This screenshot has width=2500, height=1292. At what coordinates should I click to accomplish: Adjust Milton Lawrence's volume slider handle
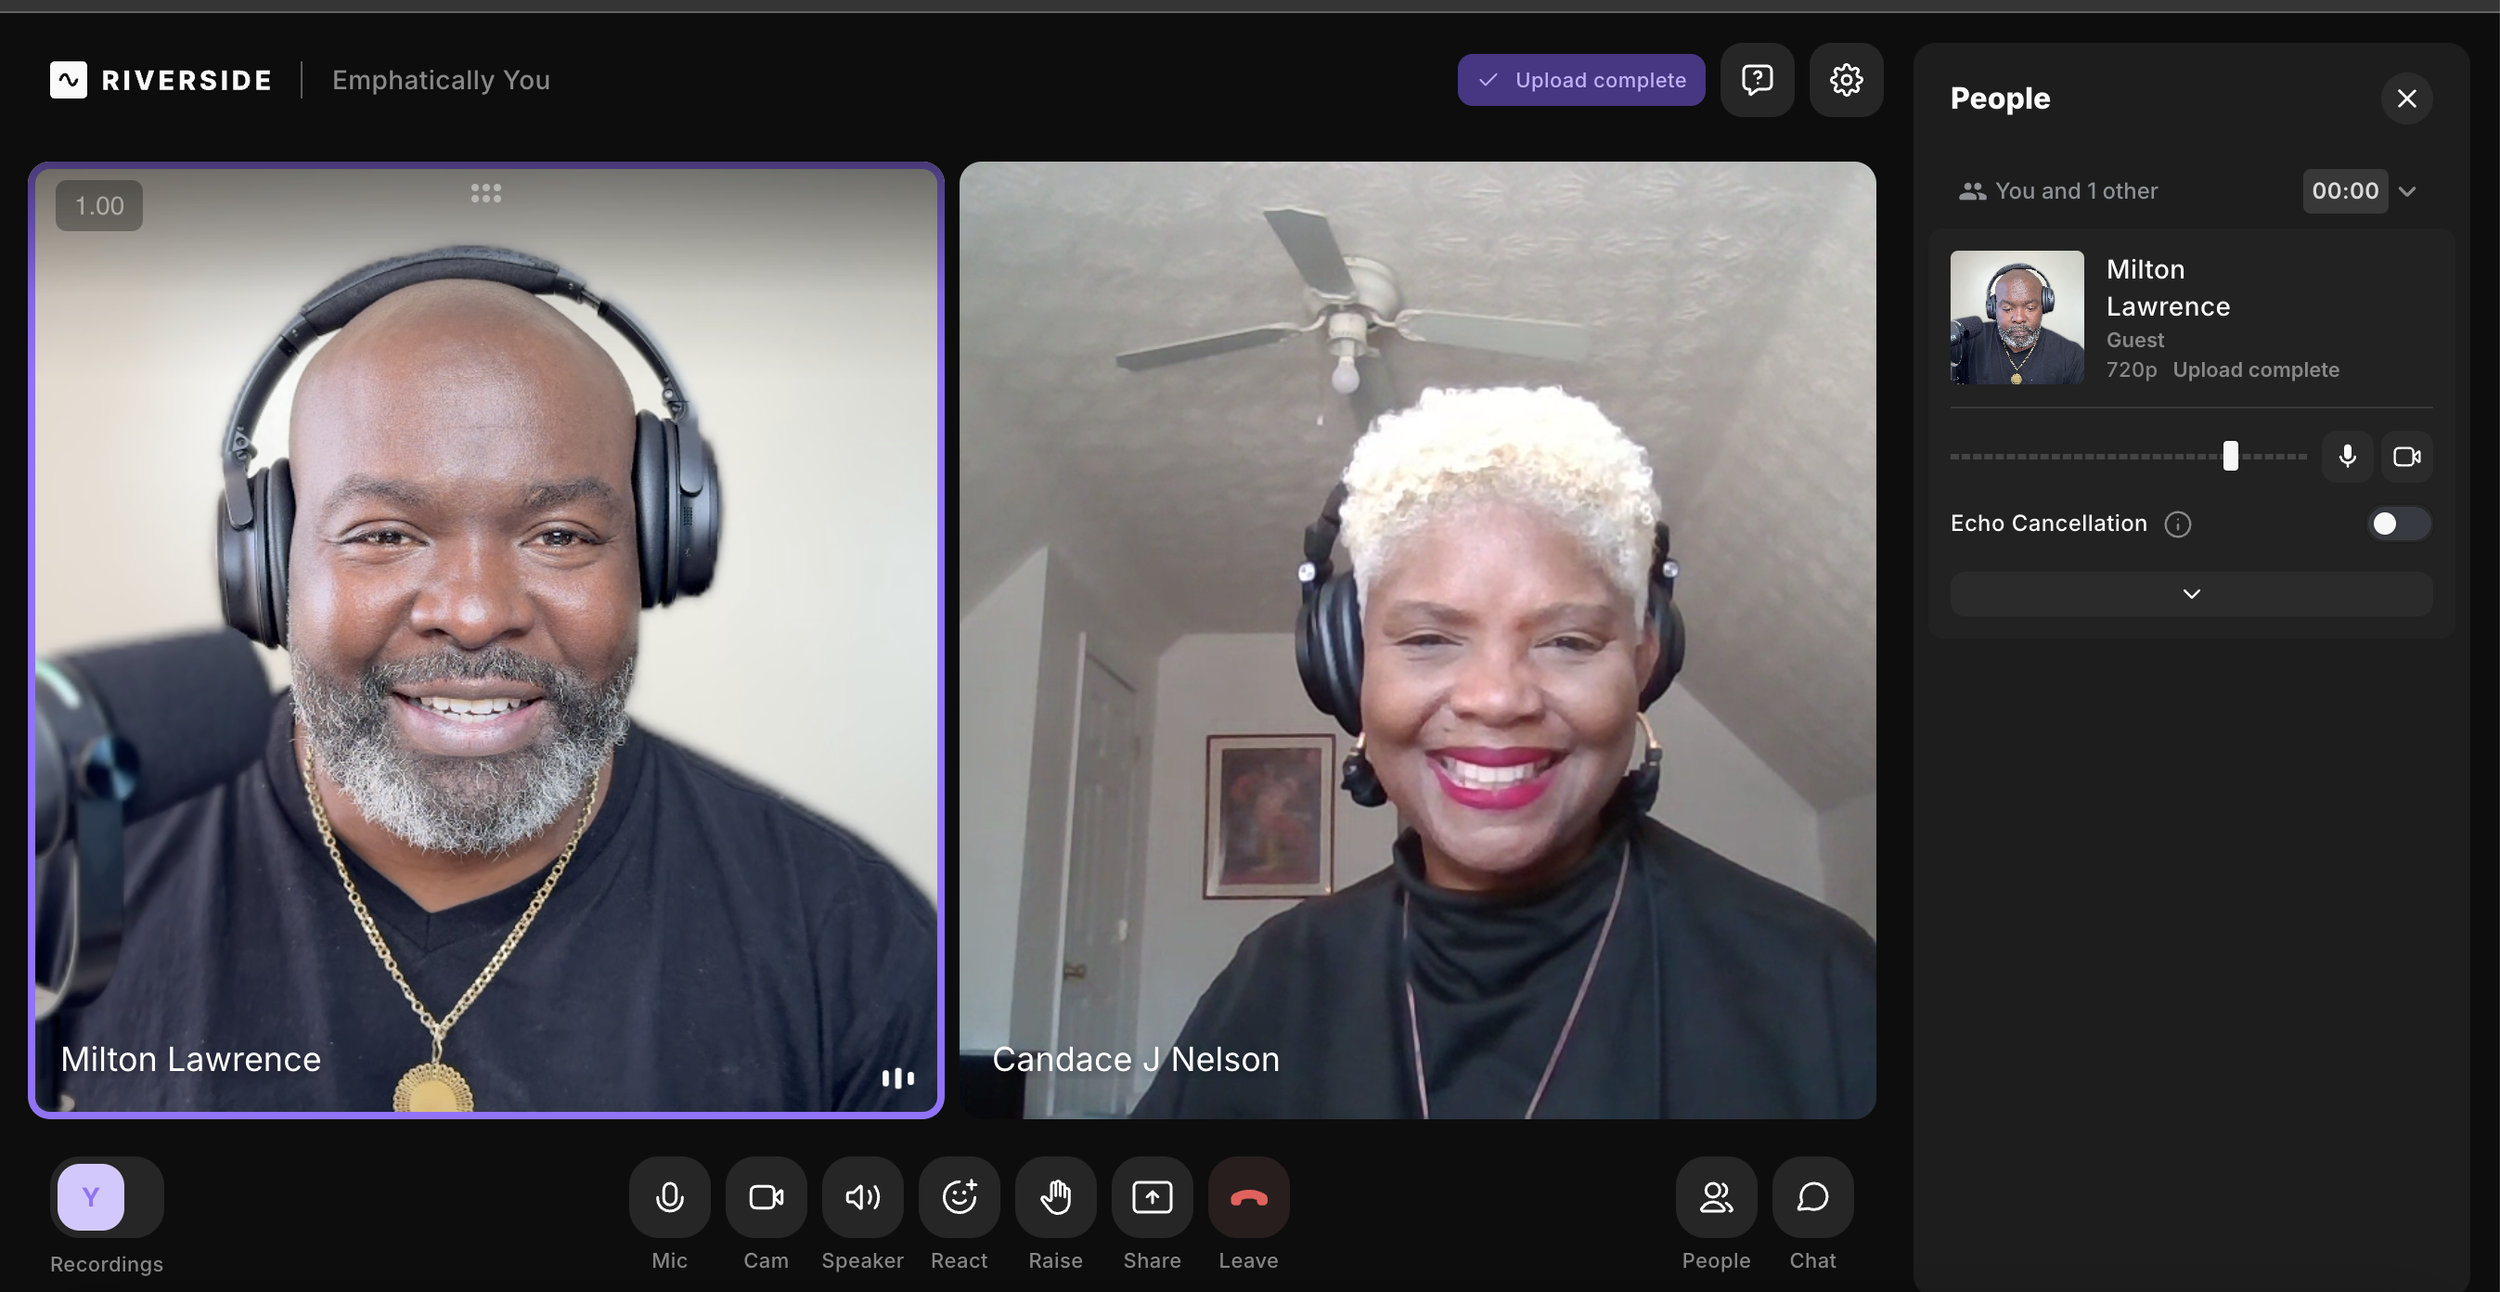[2230, 456]
